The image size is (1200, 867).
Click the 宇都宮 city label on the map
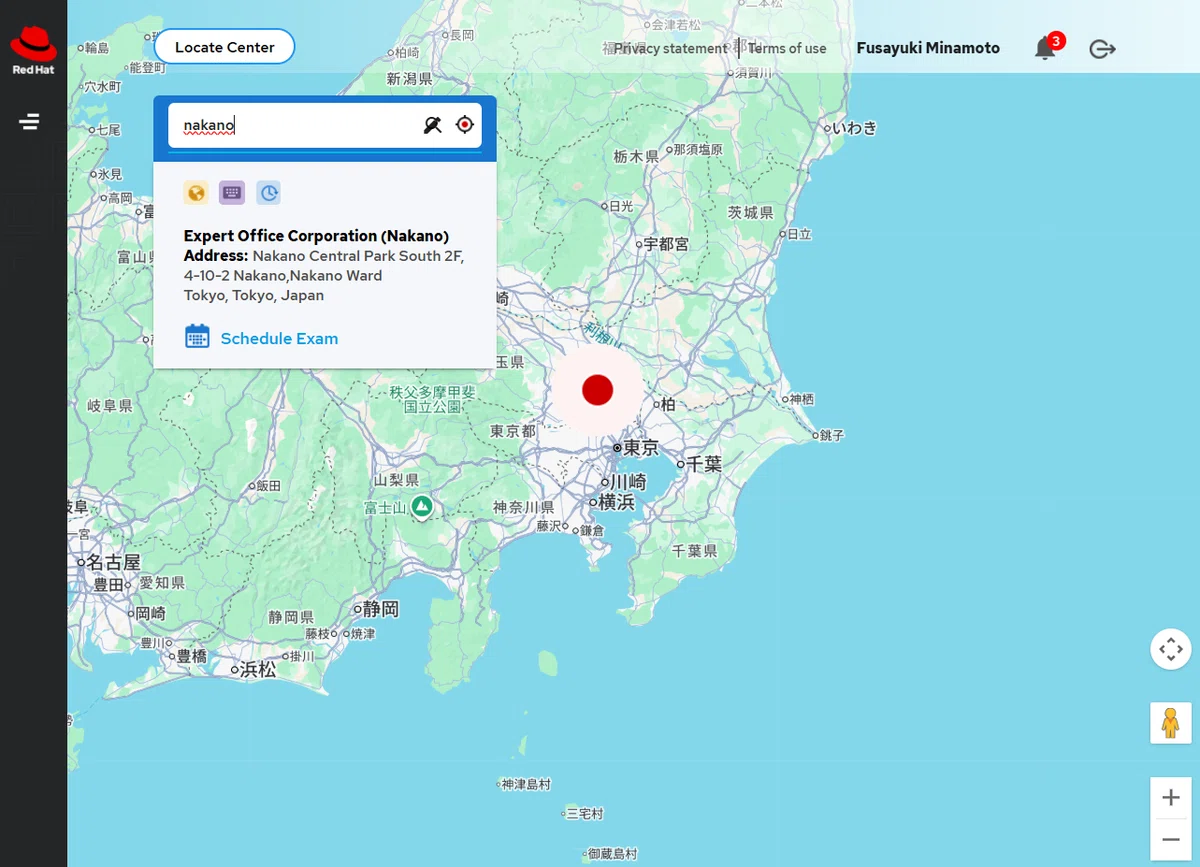(666, 244)
